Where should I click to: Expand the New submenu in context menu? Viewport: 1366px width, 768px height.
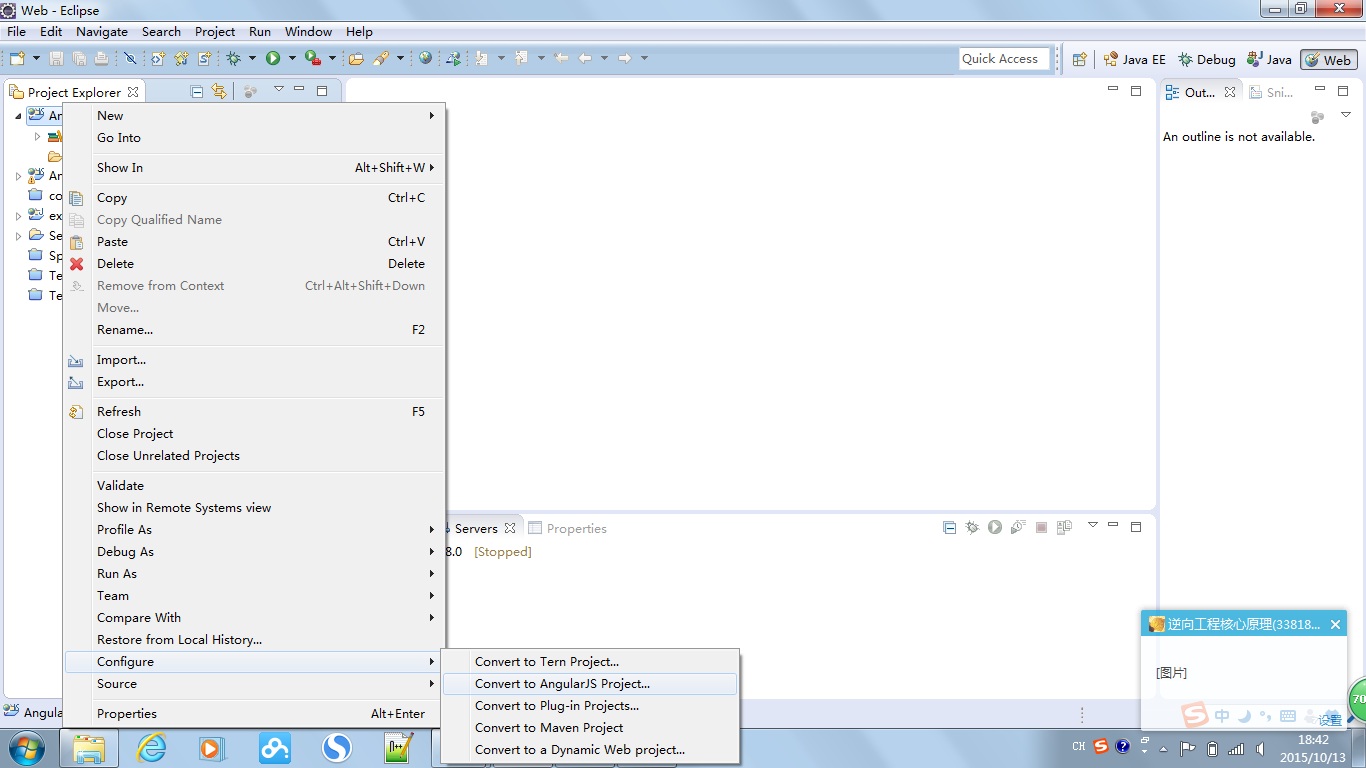pyautogui.click(x=254, y=116)
